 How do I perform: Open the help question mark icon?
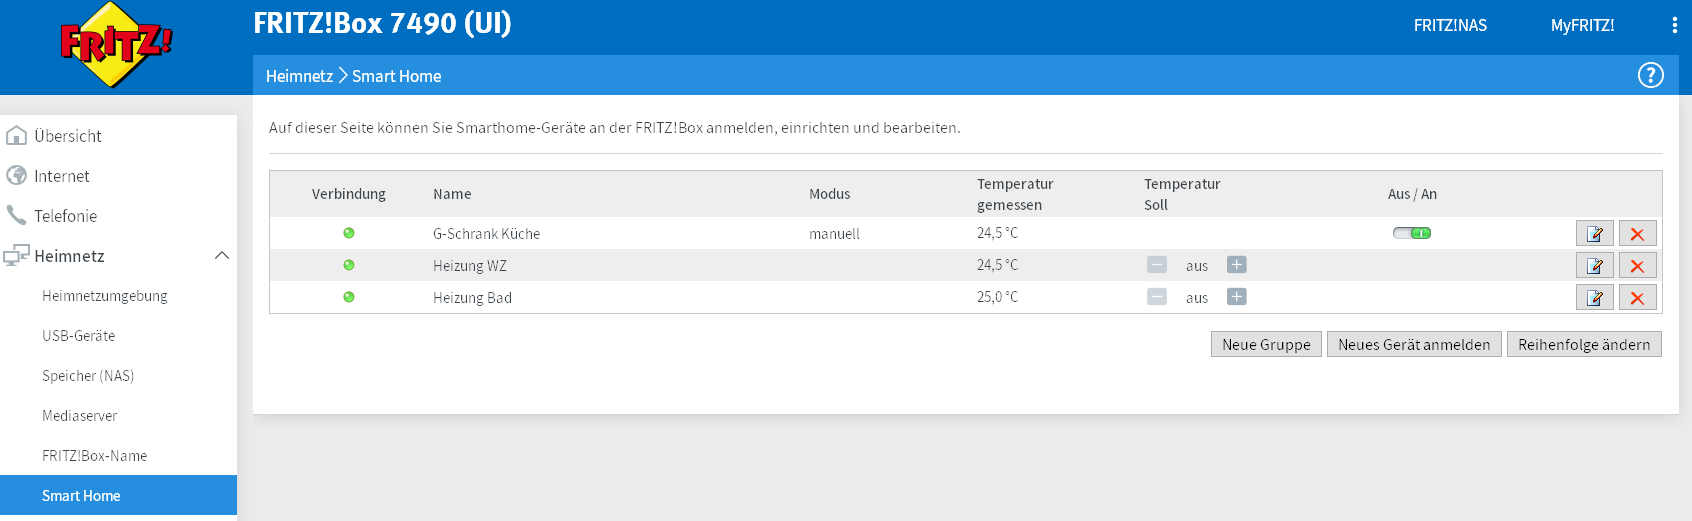point(1650,75)
